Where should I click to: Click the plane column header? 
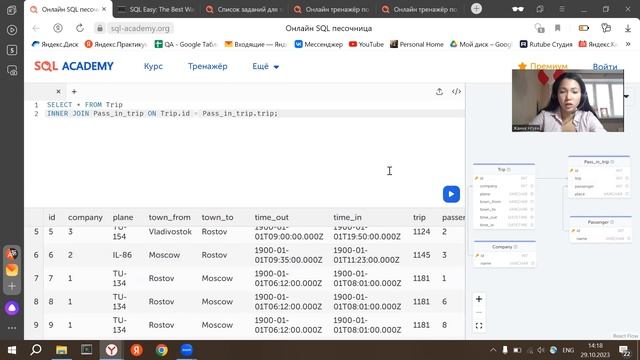click(x=123, y=217)
